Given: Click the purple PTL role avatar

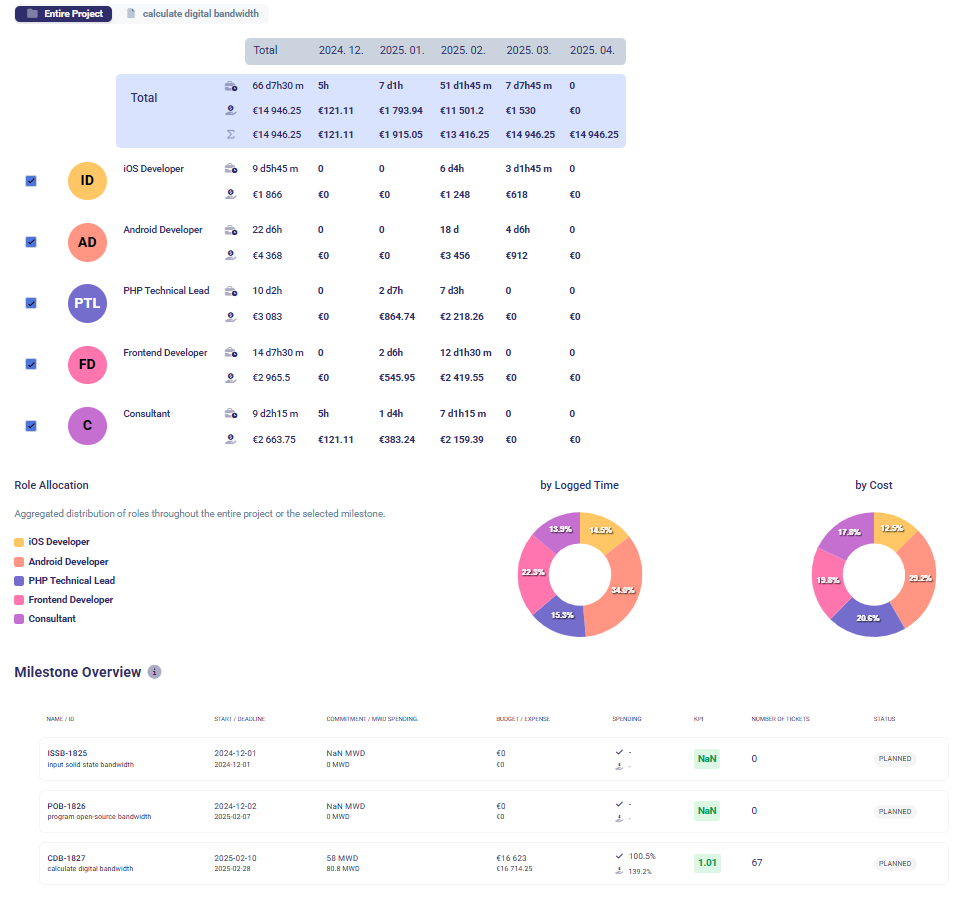Looking at the screenshot, I should 87,303.
